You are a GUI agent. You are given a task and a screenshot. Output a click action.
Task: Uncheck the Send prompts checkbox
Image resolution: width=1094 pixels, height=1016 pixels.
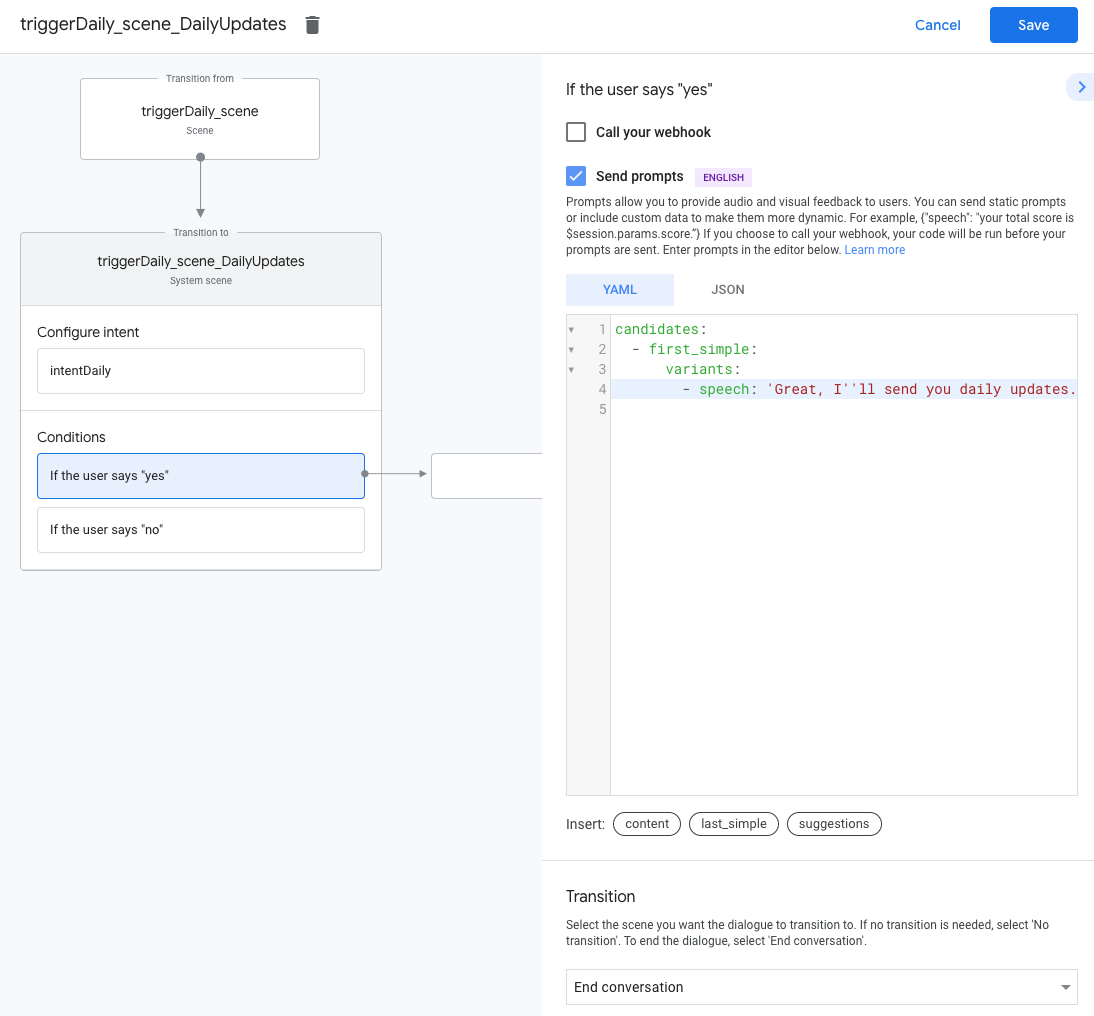576,176
